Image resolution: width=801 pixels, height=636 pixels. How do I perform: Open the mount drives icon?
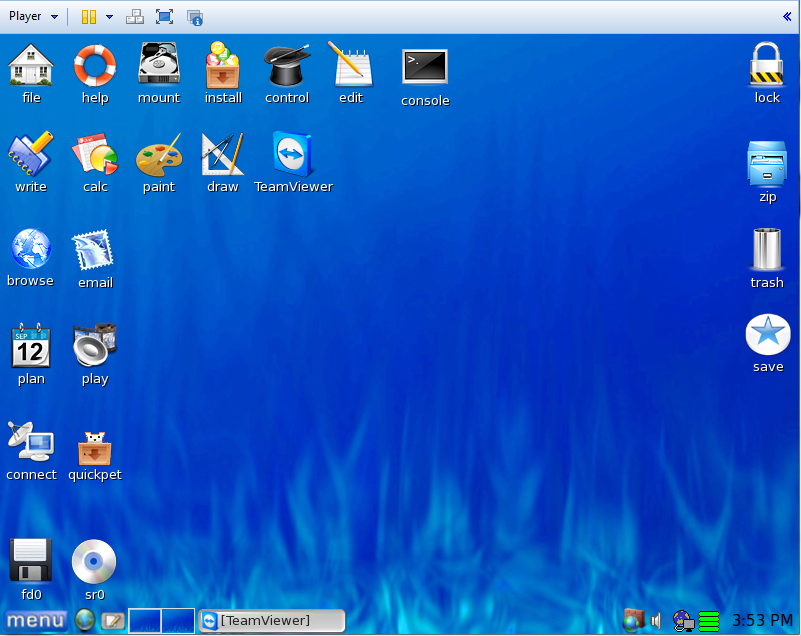click(x=159, y=65)
